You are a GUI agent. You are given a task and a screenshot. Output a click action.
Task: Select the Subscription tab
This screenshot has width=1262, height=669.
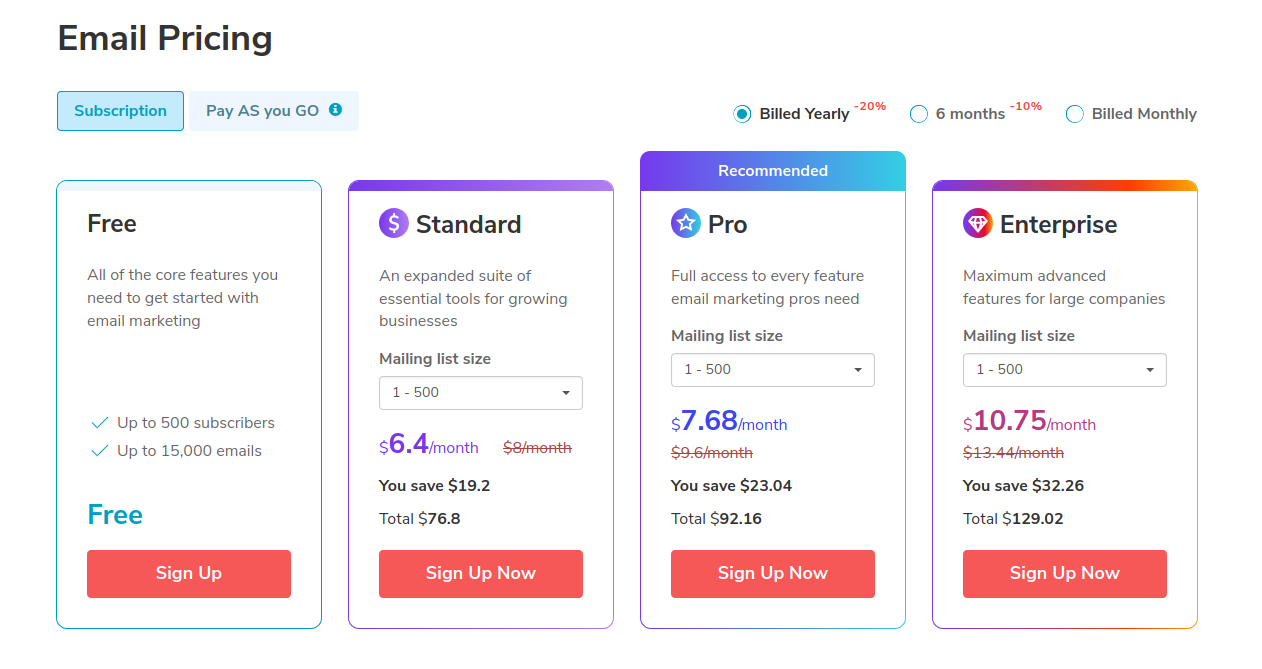coord(120,111)
